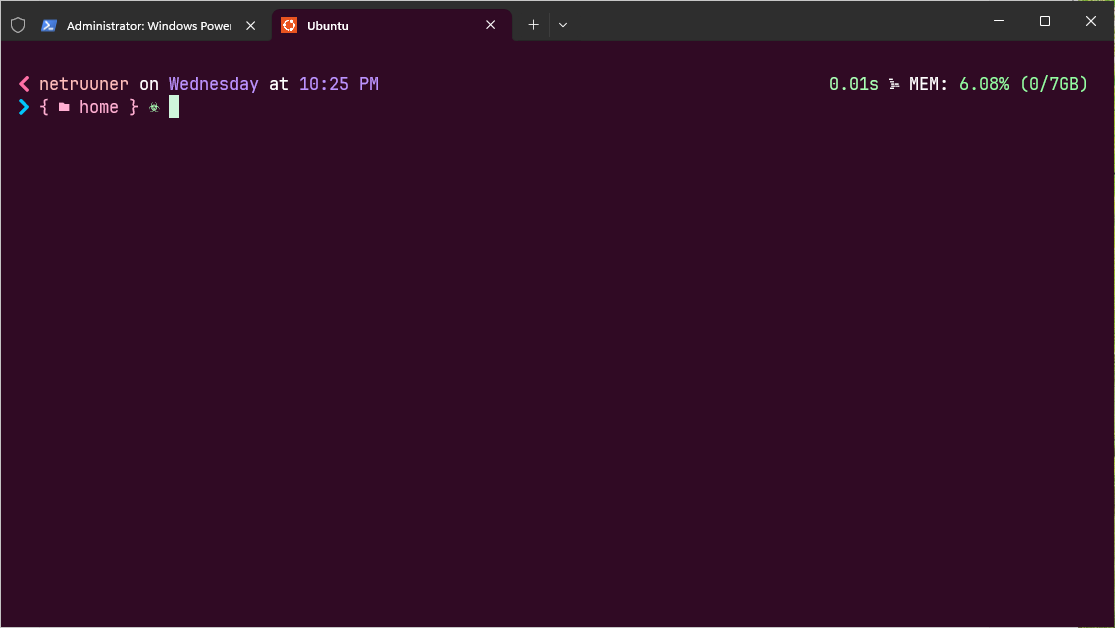Open the new tab dropdown menu

563,24
